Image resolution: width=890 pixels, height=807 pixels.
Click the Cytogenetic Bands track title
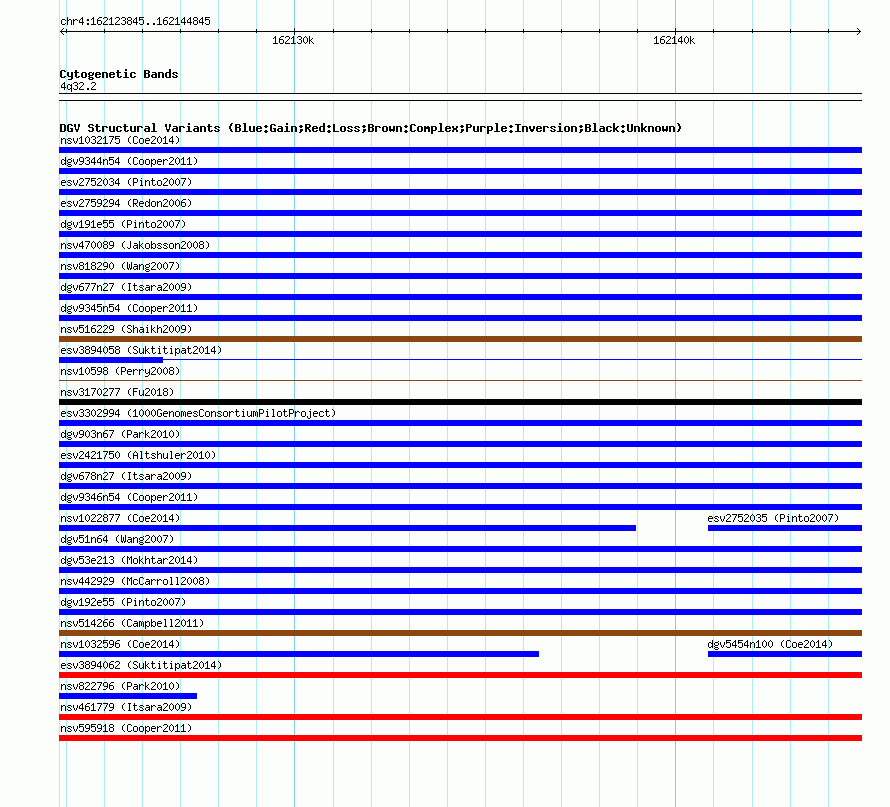(x=119, y=74)
